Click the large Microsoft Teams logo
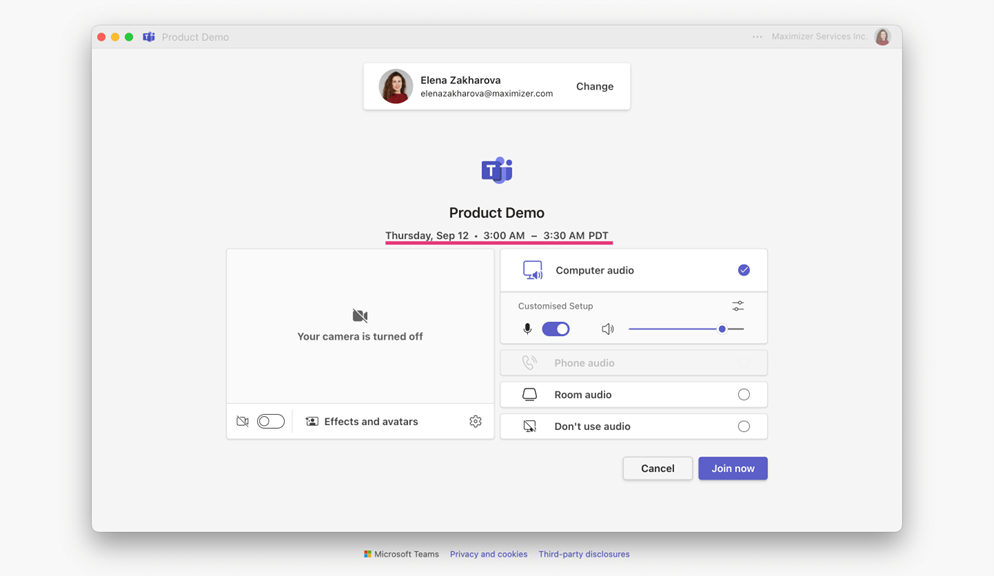Screen dimensions: 994x576 pyautogui.click(x=497, y=170)
